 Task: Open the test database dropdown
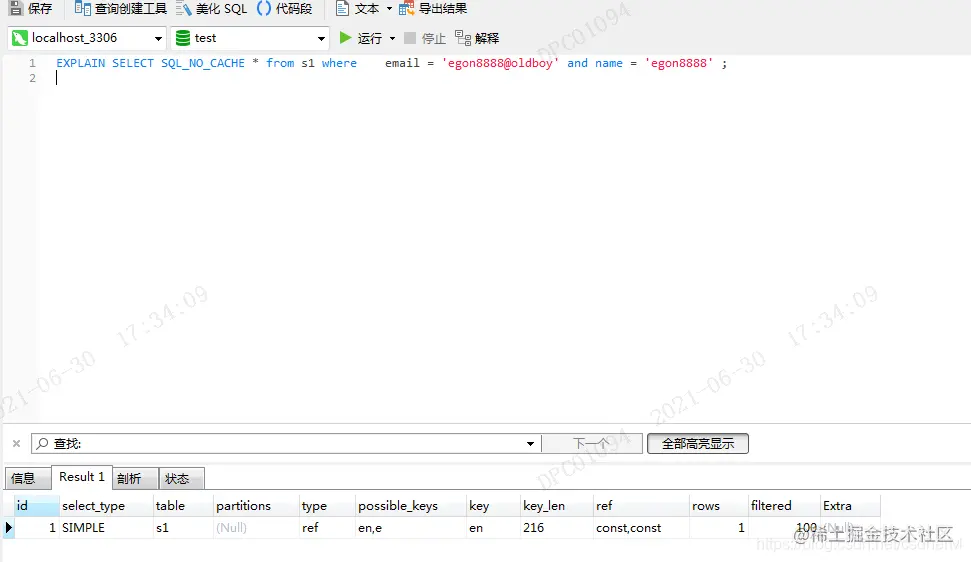(321, 38)
